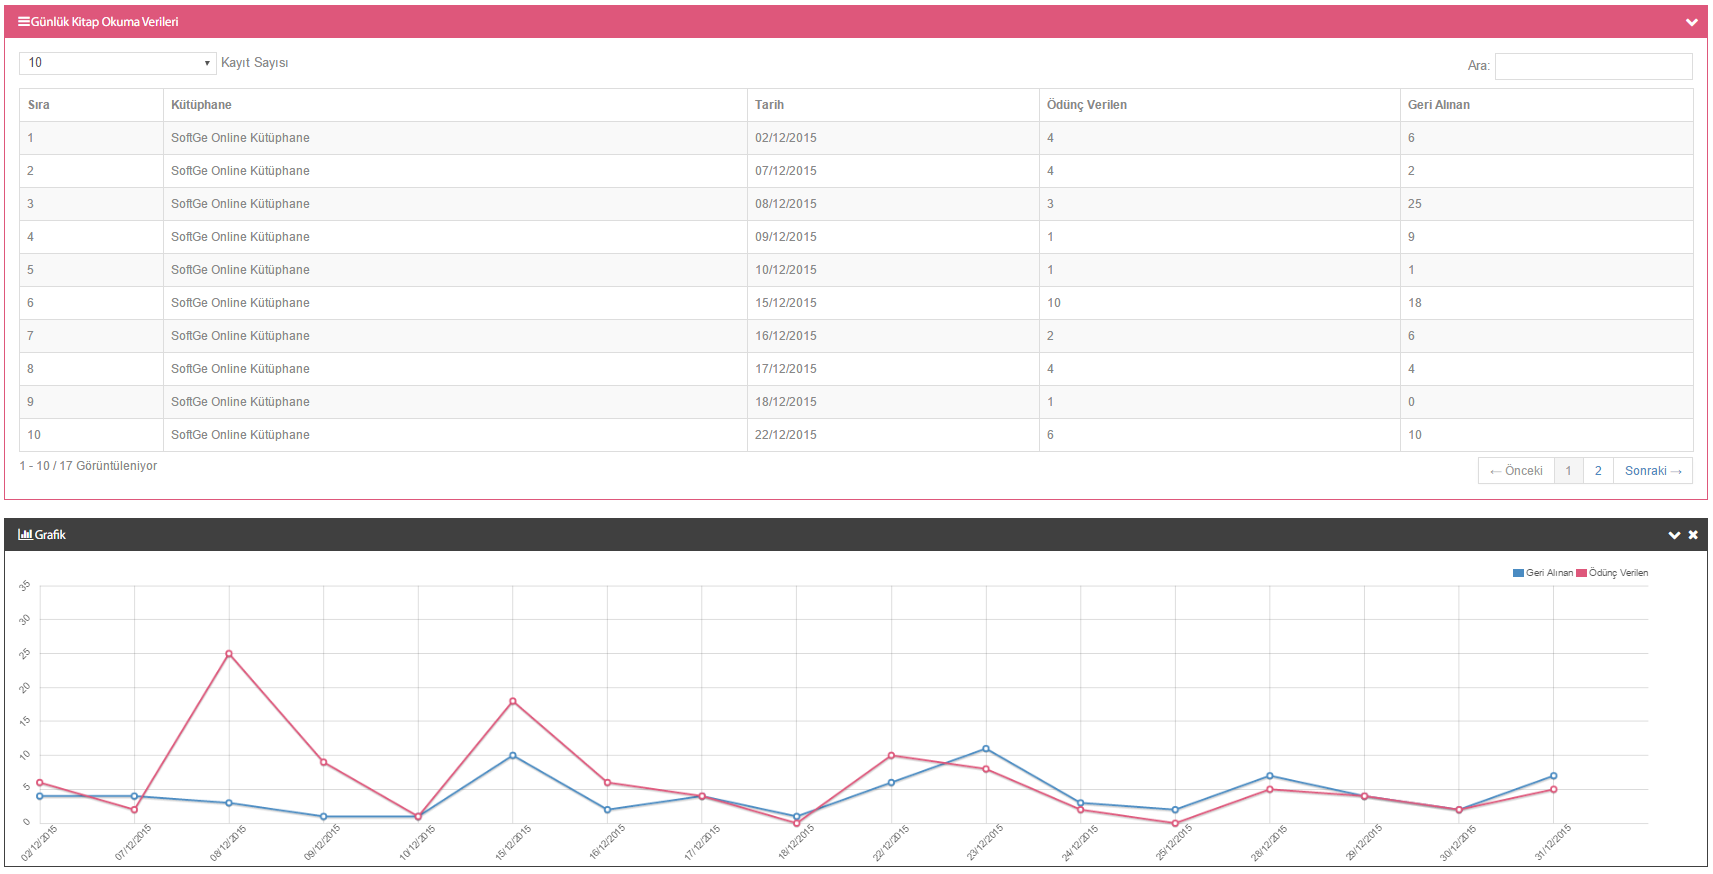
Task: Select pagination page 2
Action: pos(1598,471)
